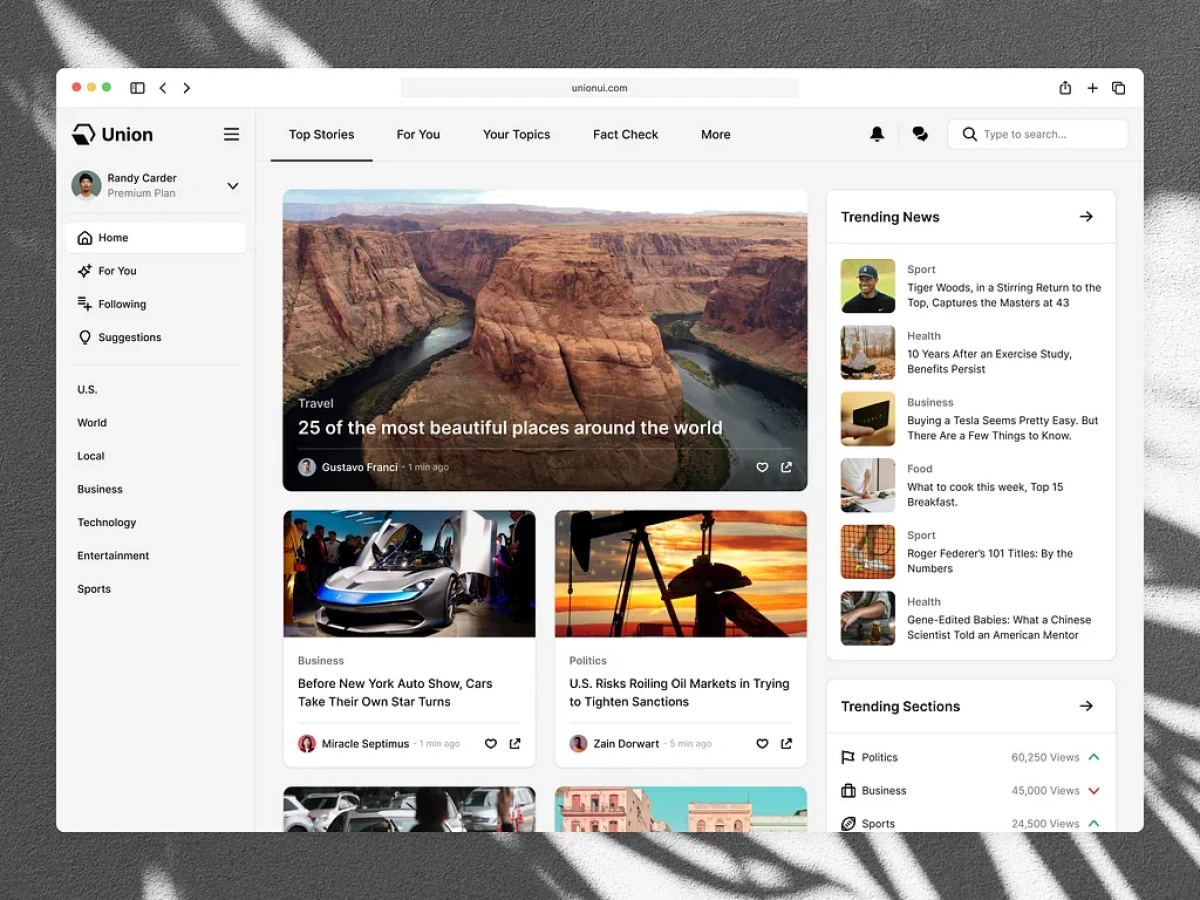Click the browser sidebar toggle icon
Screen dimensions: 1200x900
(x=137, y=88)
